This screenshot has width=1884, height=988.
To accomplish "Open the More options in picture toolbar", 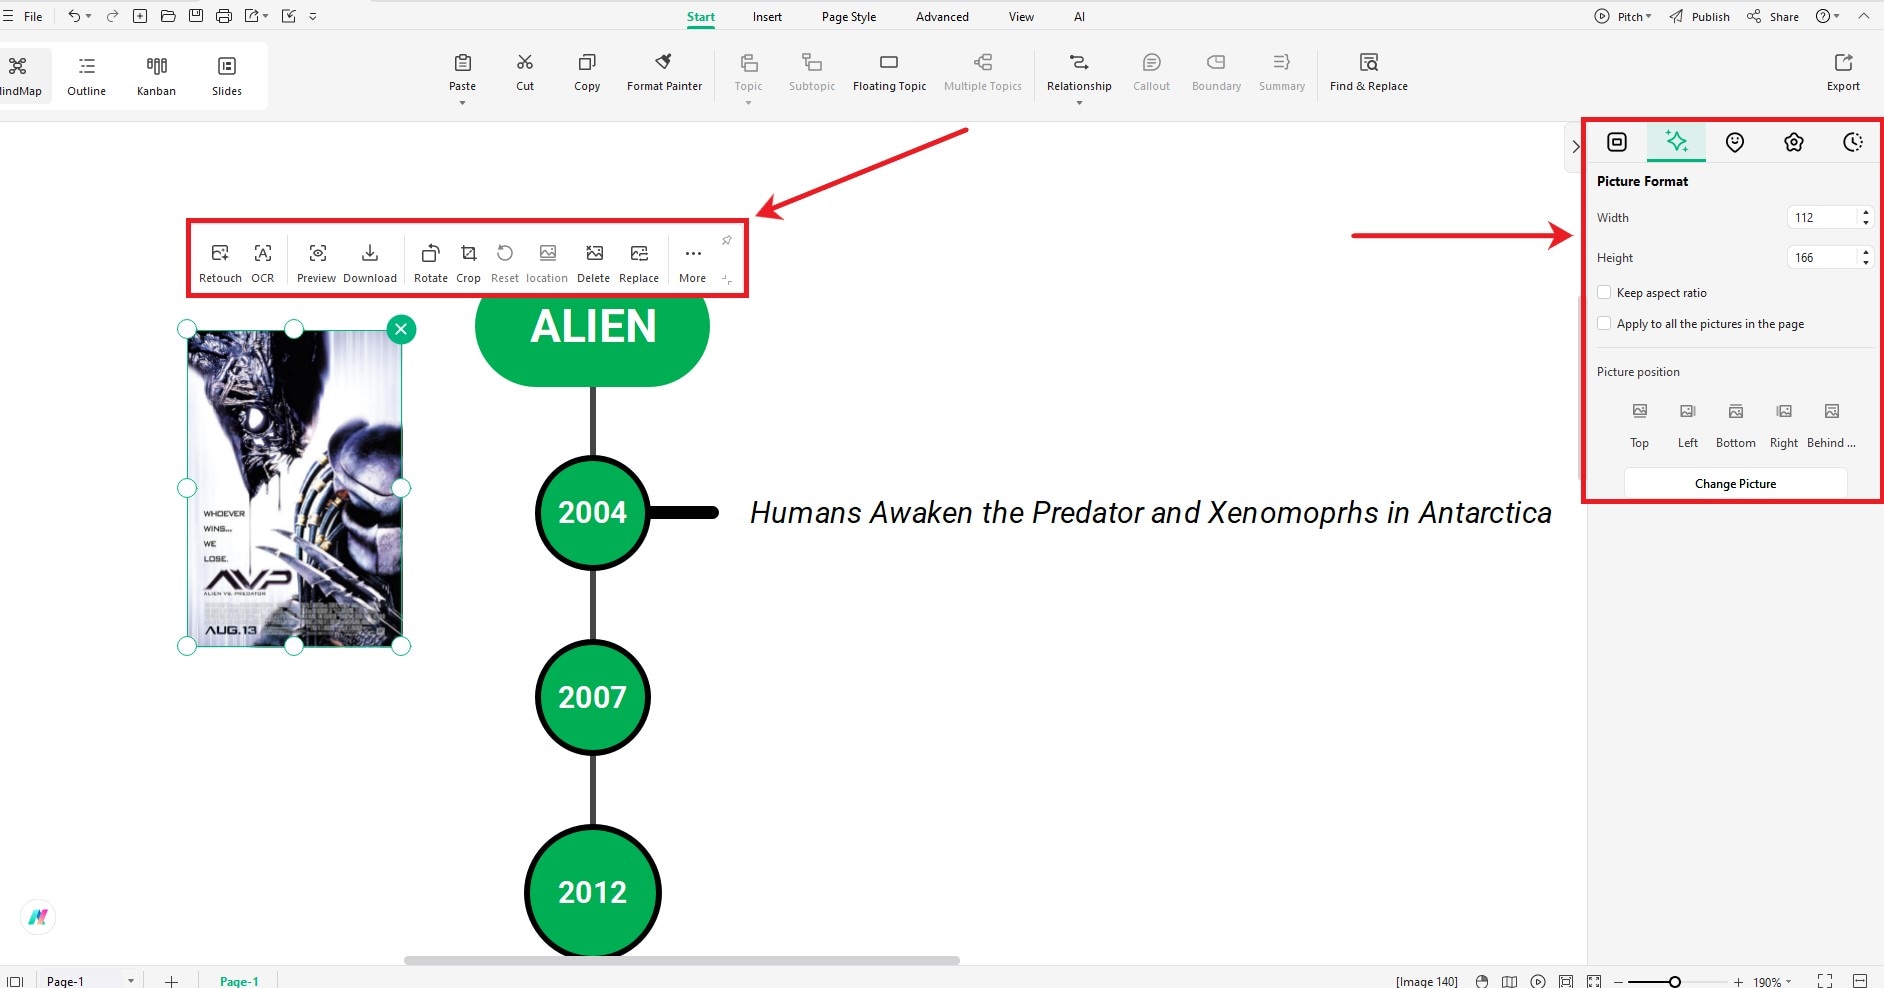I will [693, 264].
